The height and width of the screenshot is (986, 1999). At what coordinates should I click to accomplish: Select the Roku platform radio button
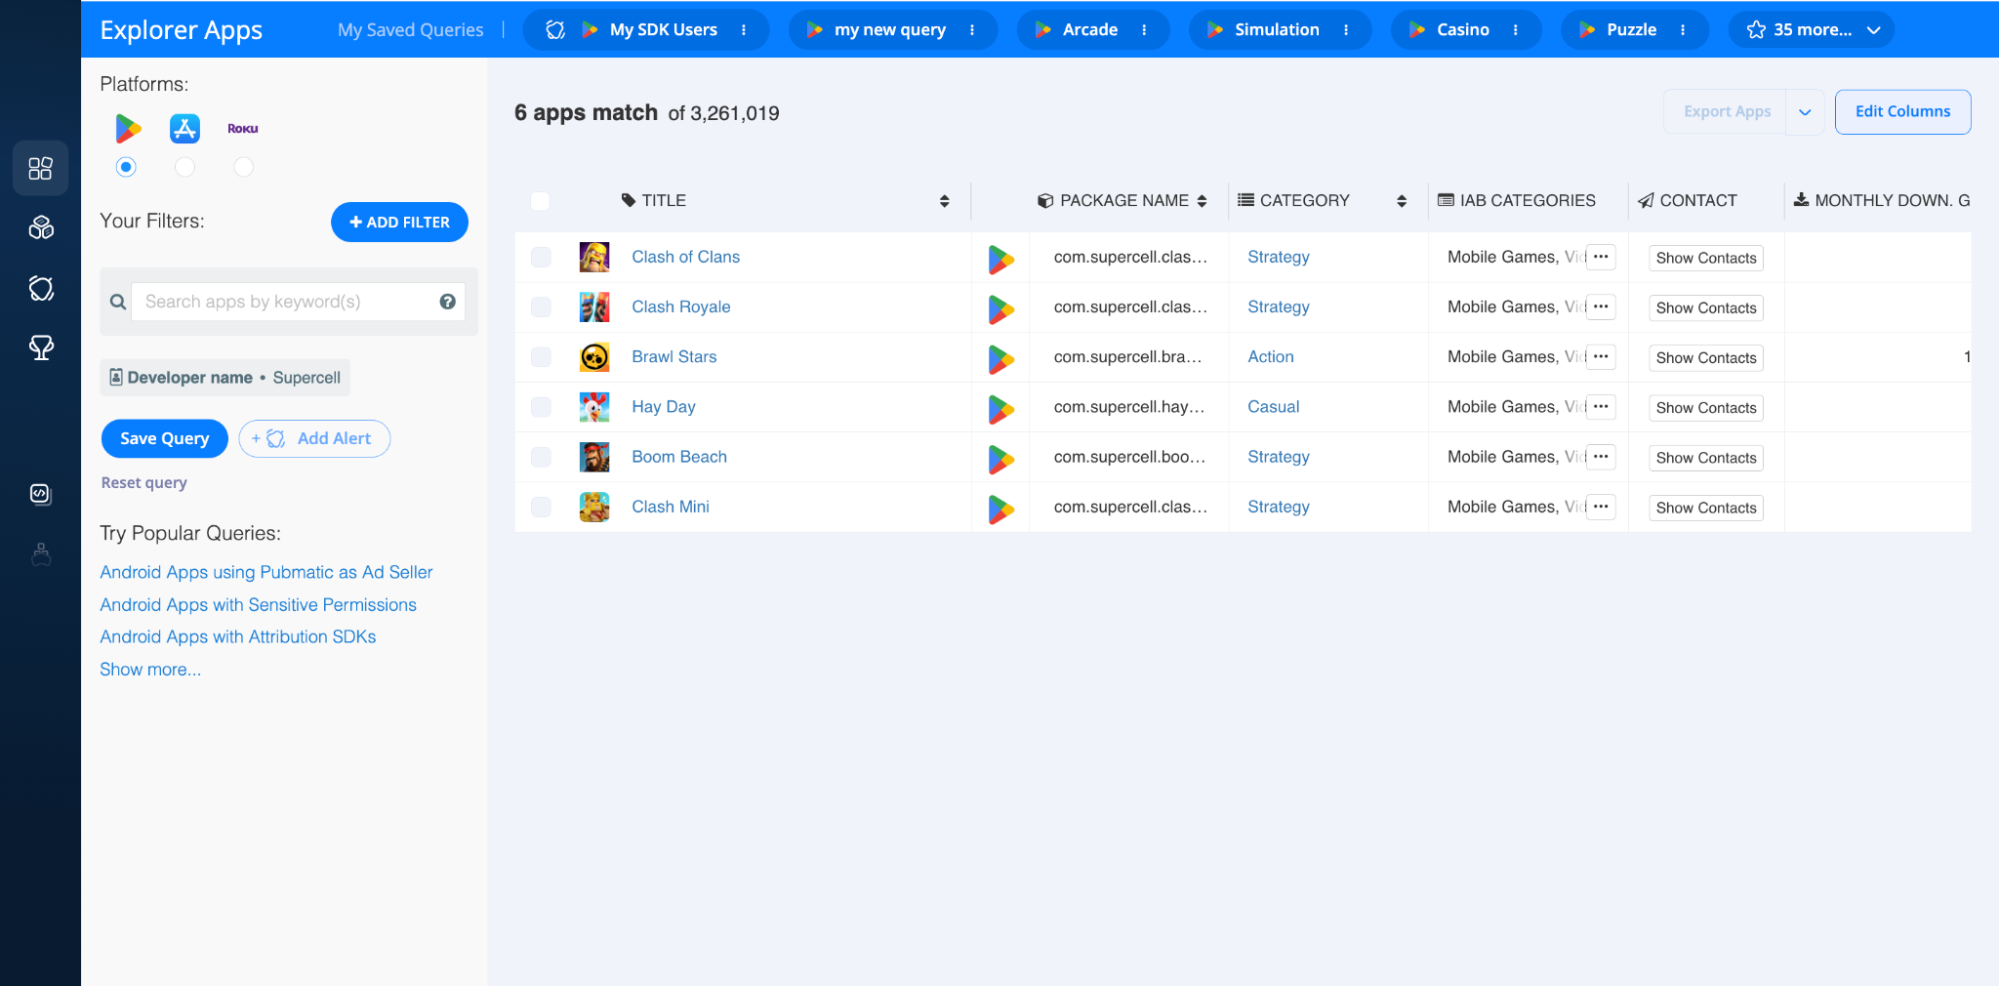[243, 167]
